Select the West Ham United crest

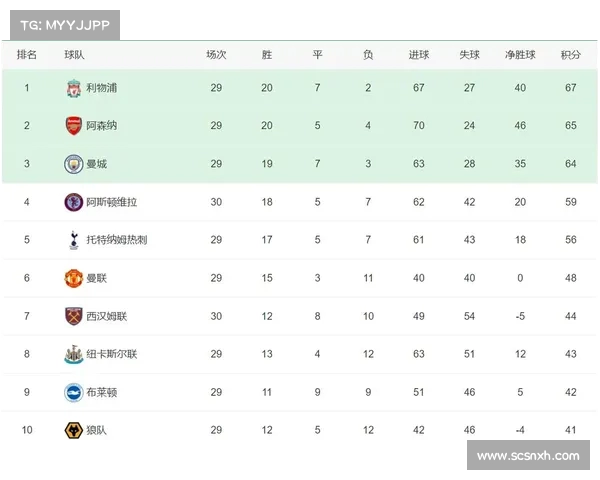[x=73, y=316]
